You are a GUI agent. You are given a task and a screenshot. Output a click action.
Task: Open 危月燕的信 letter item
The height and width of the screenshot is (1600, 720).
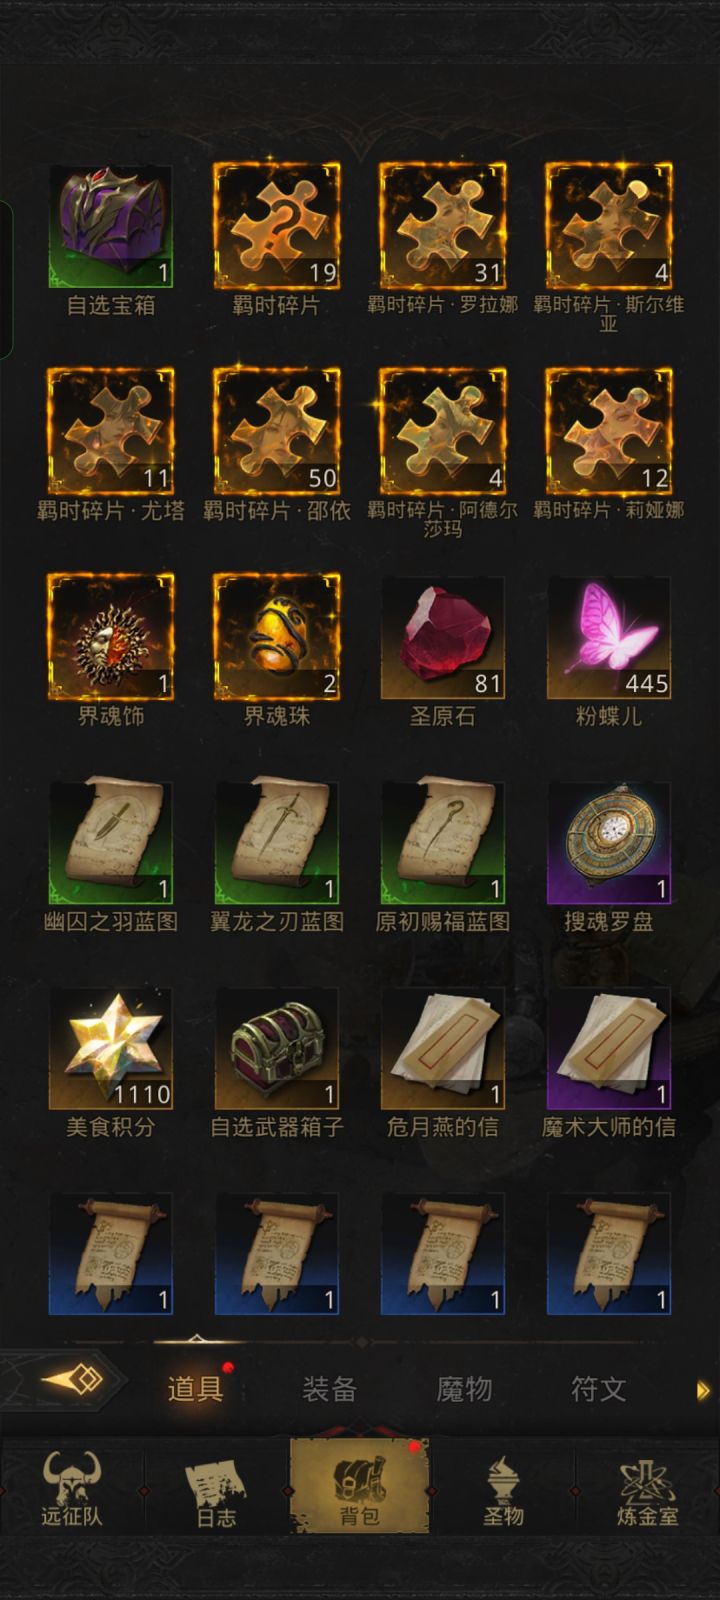[443, 1049]
